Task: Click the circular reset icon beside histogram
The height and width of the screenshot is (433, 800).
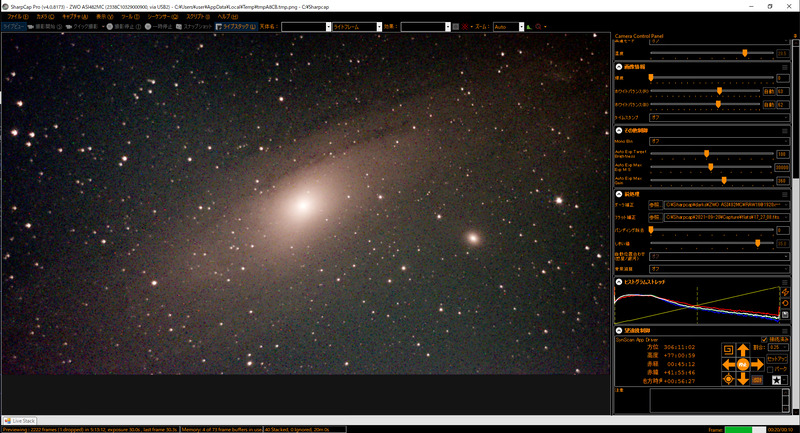Action: coord(785,303)
